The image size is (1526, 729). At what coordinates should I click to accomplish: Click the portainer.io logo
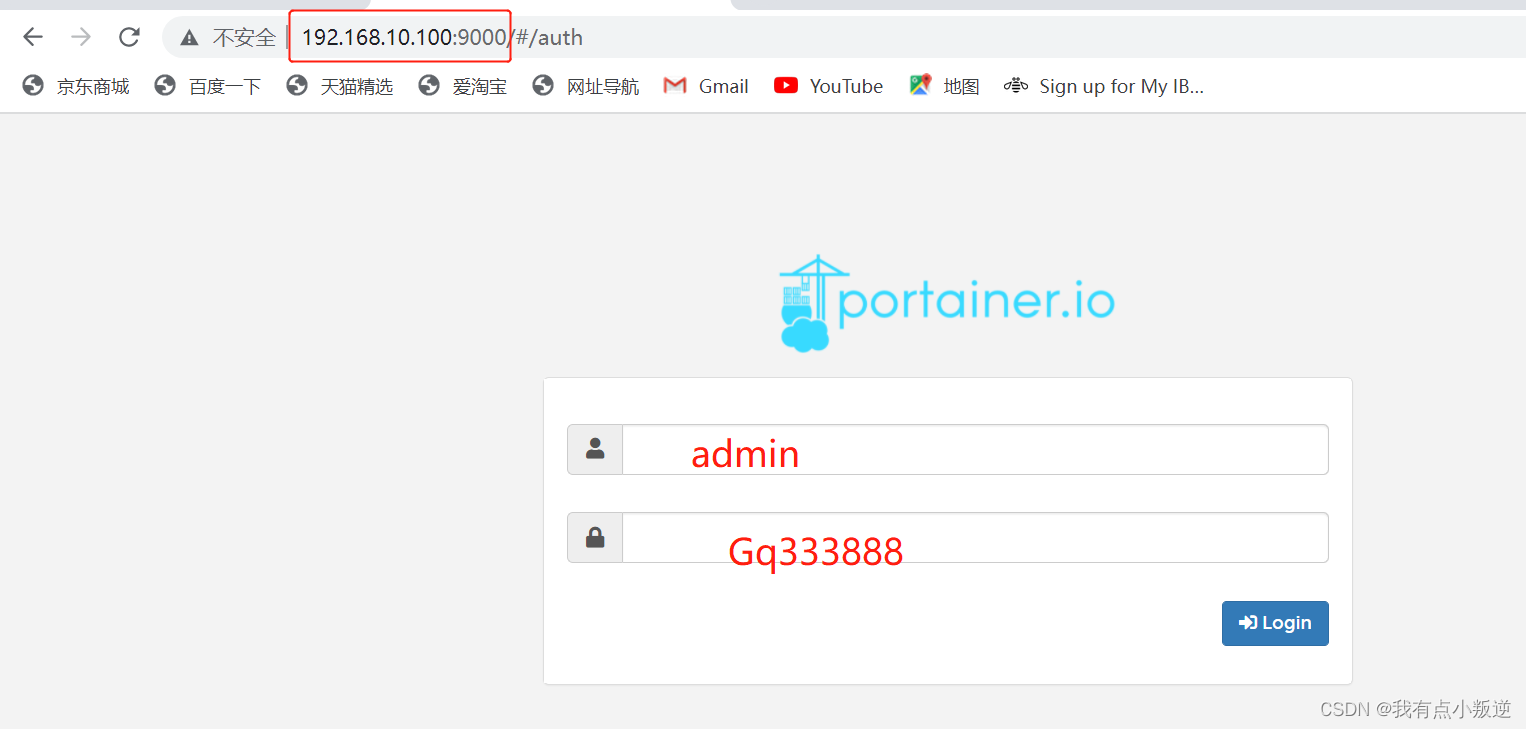pyautogui.click(x=946, y=303)
